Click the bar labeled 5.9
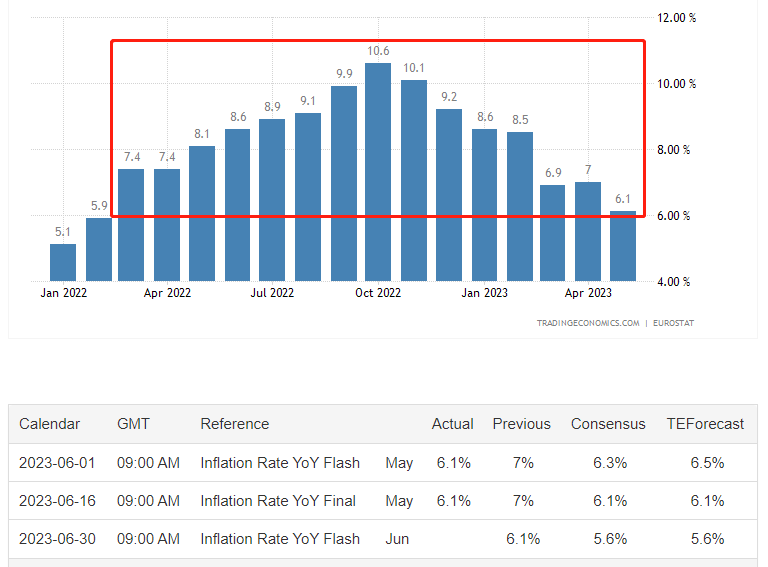Image resolution: width=768 pixels, height=567 pixels. (x=99, y=249)
